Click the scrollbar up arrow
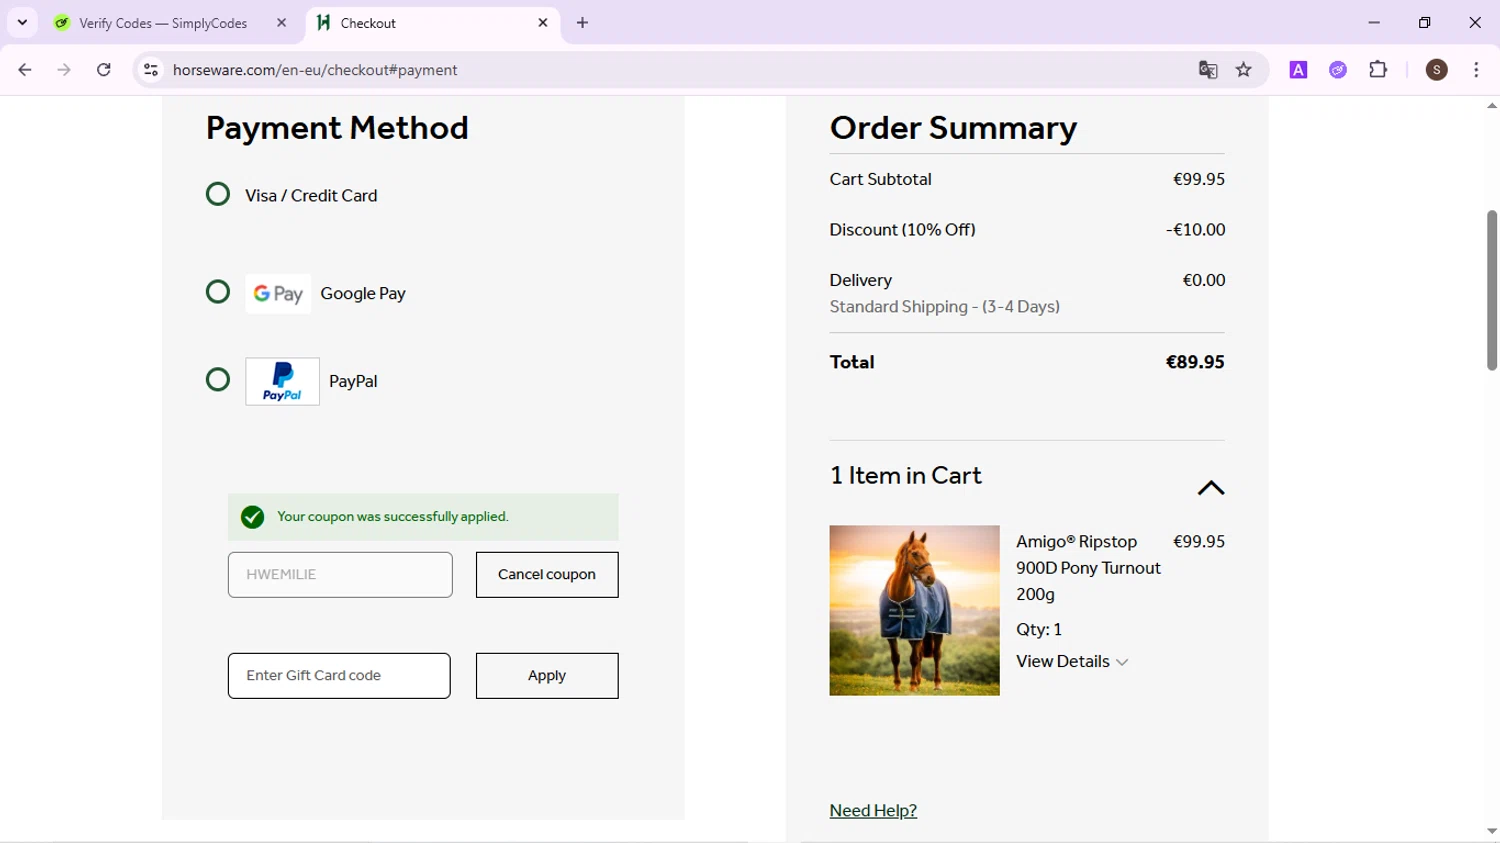1500x843 pixels. point(1492,105)
